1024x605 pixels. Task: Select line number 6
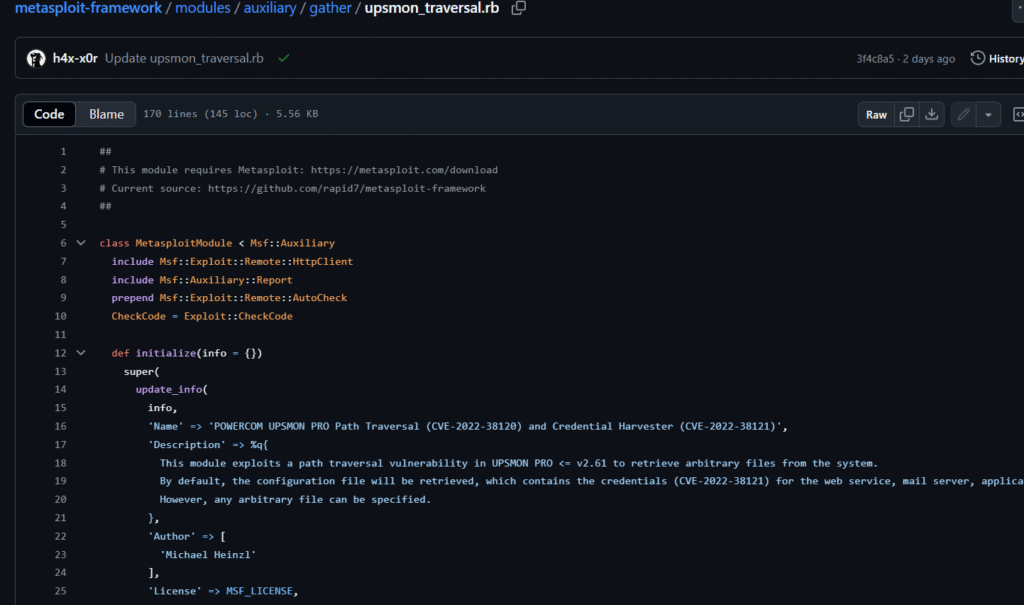(63, 242)
